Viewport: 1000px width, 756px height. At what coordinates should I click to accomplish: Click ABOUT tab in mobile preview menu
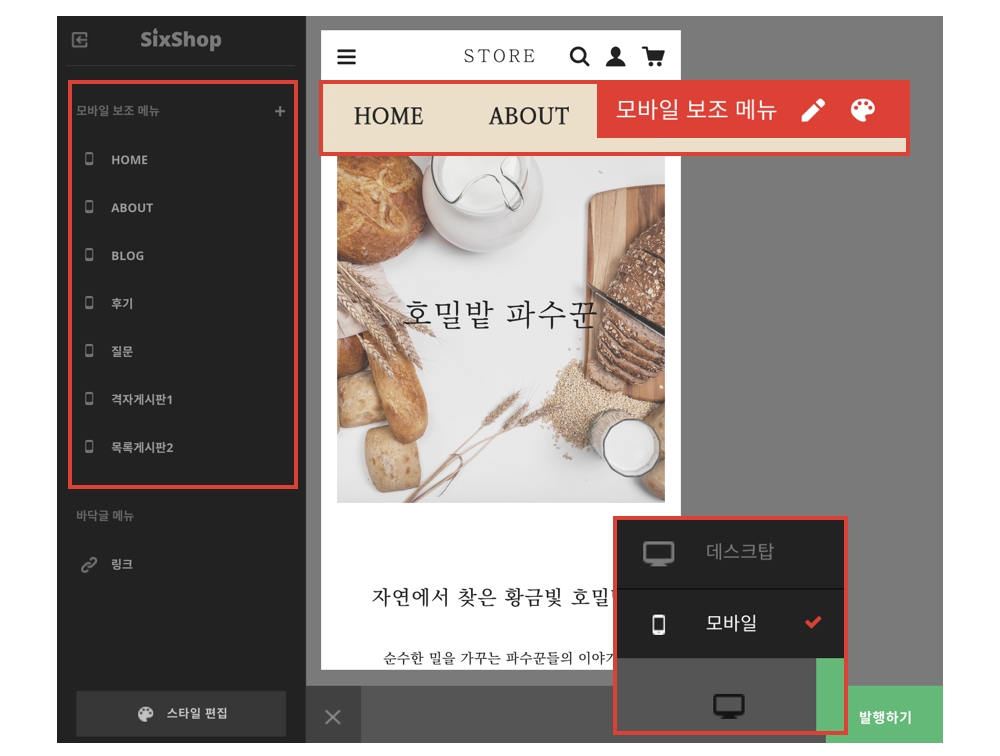[x=528, y=117]
